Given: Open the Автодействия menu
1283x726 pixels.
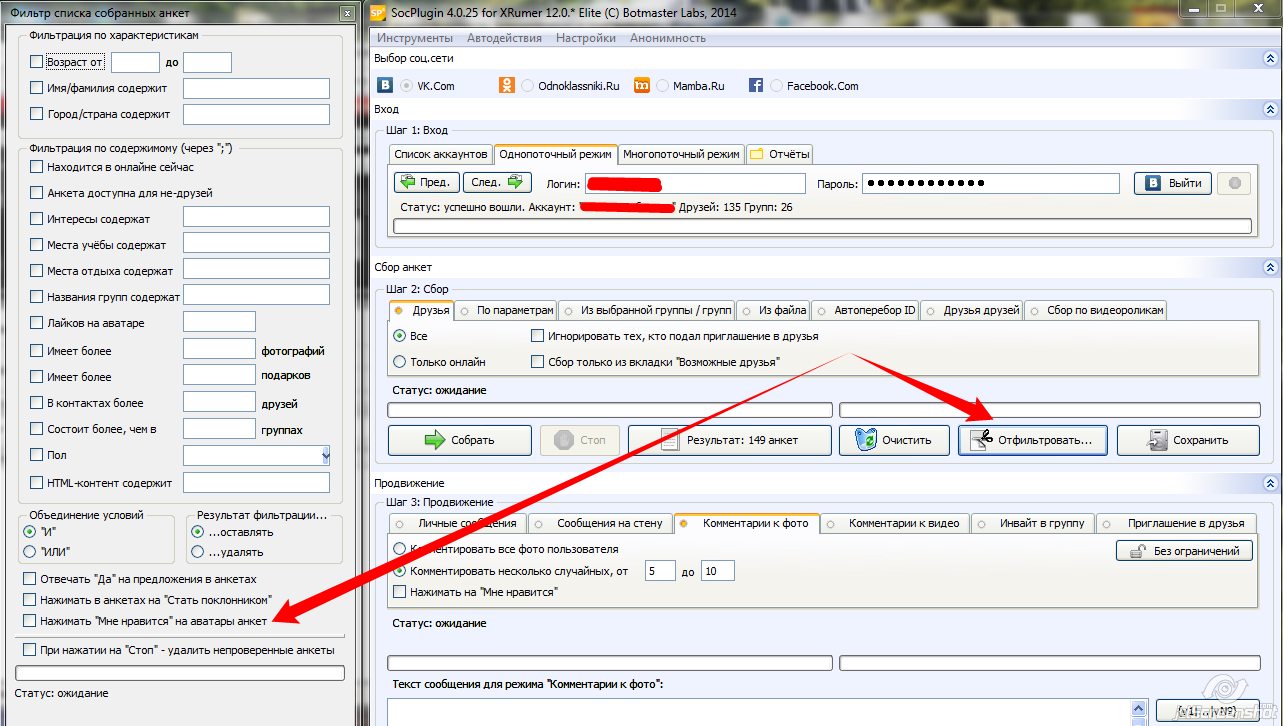Looking at the screenshot, I should (x=504, y=38).
